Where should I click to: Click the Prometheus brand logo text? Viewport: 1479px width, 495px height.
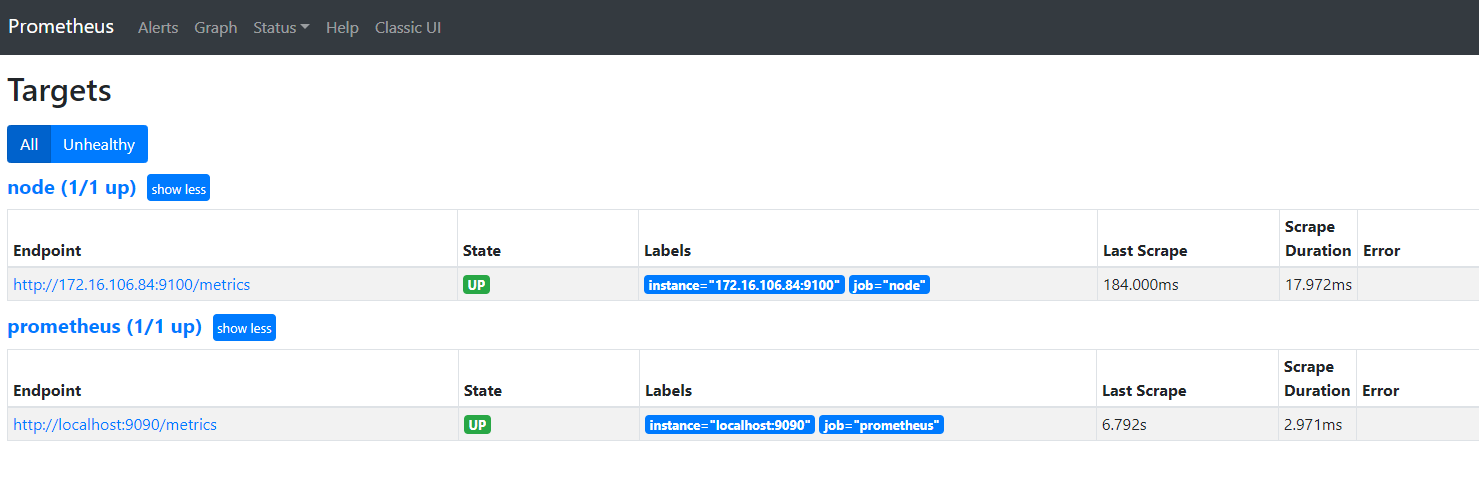[61, 27]
